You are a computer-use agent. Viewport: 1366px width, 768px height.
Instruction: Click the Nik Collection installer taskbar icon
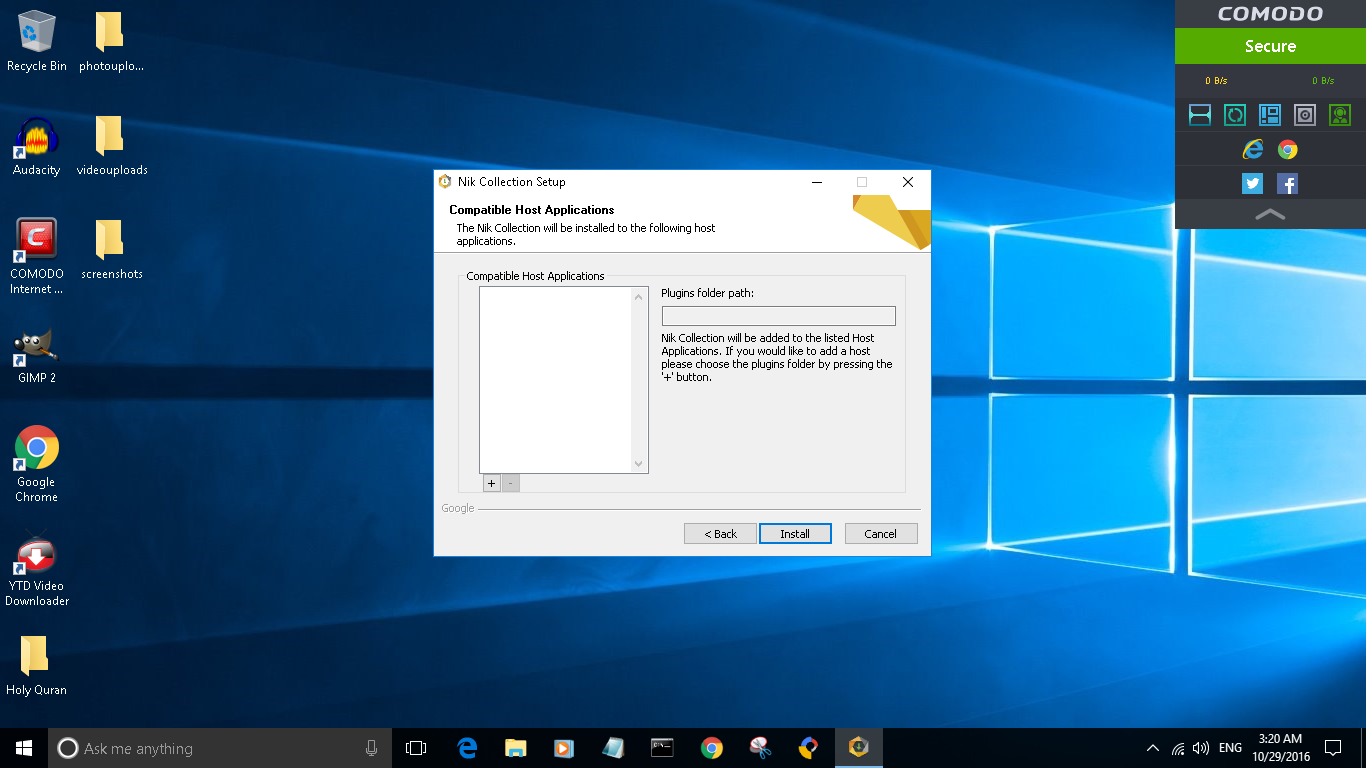[858, 748]
